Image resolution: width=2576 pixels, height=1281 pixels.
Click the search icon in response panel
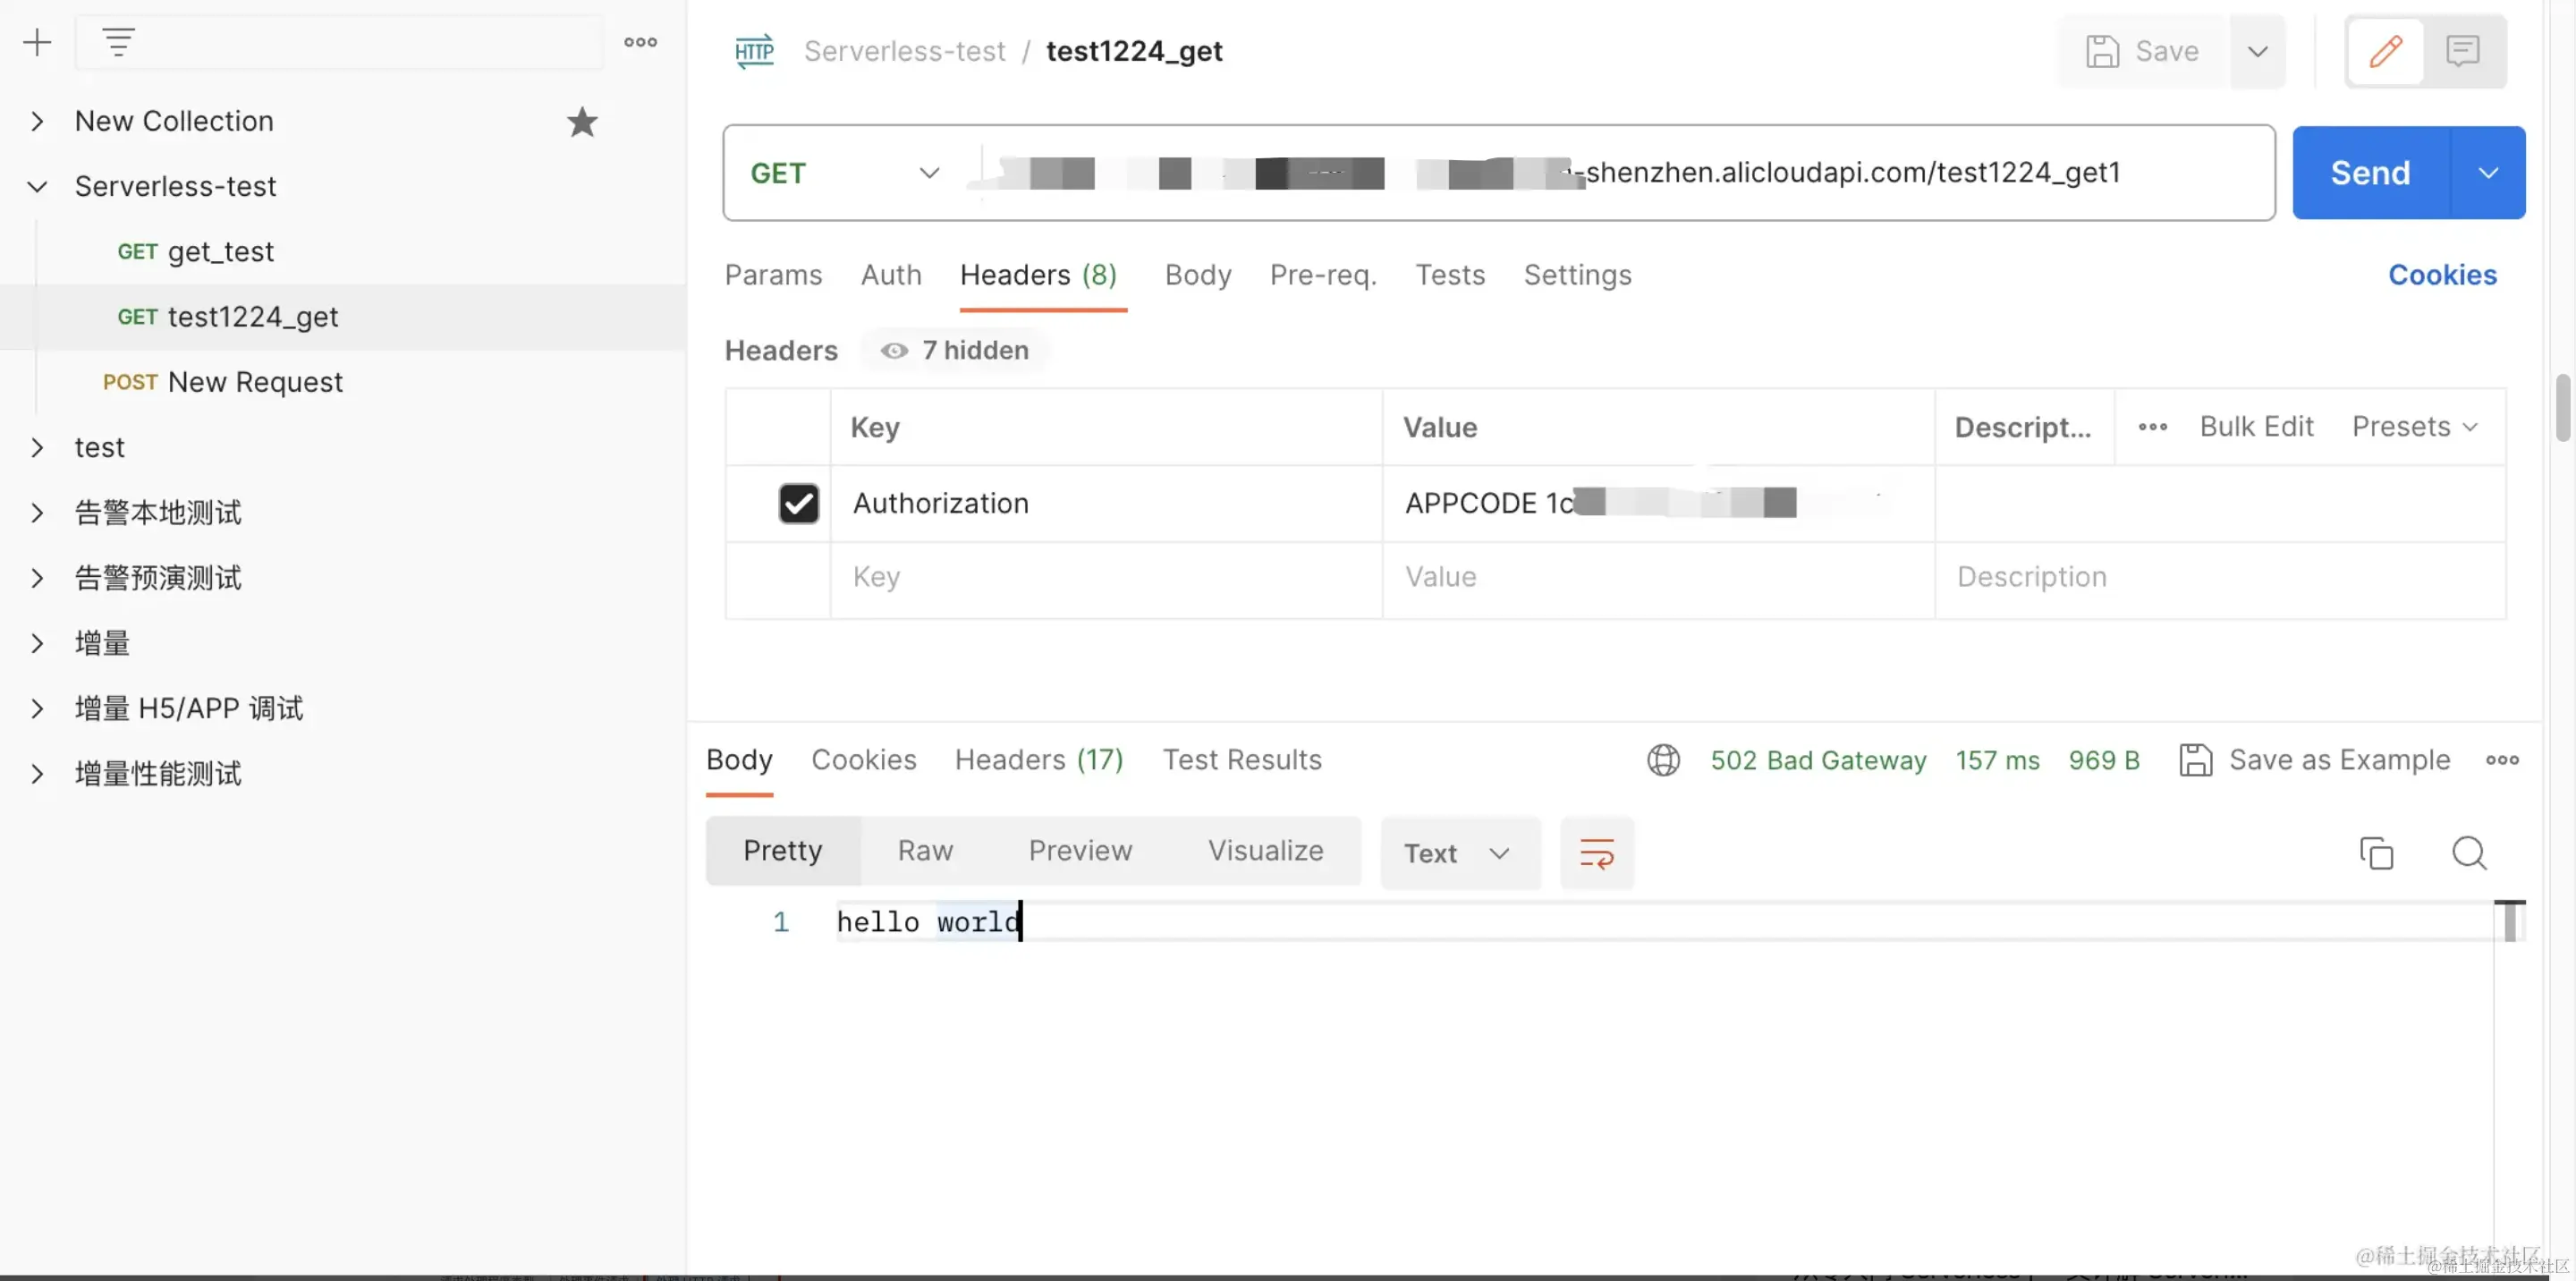[x=2469, y=853]
